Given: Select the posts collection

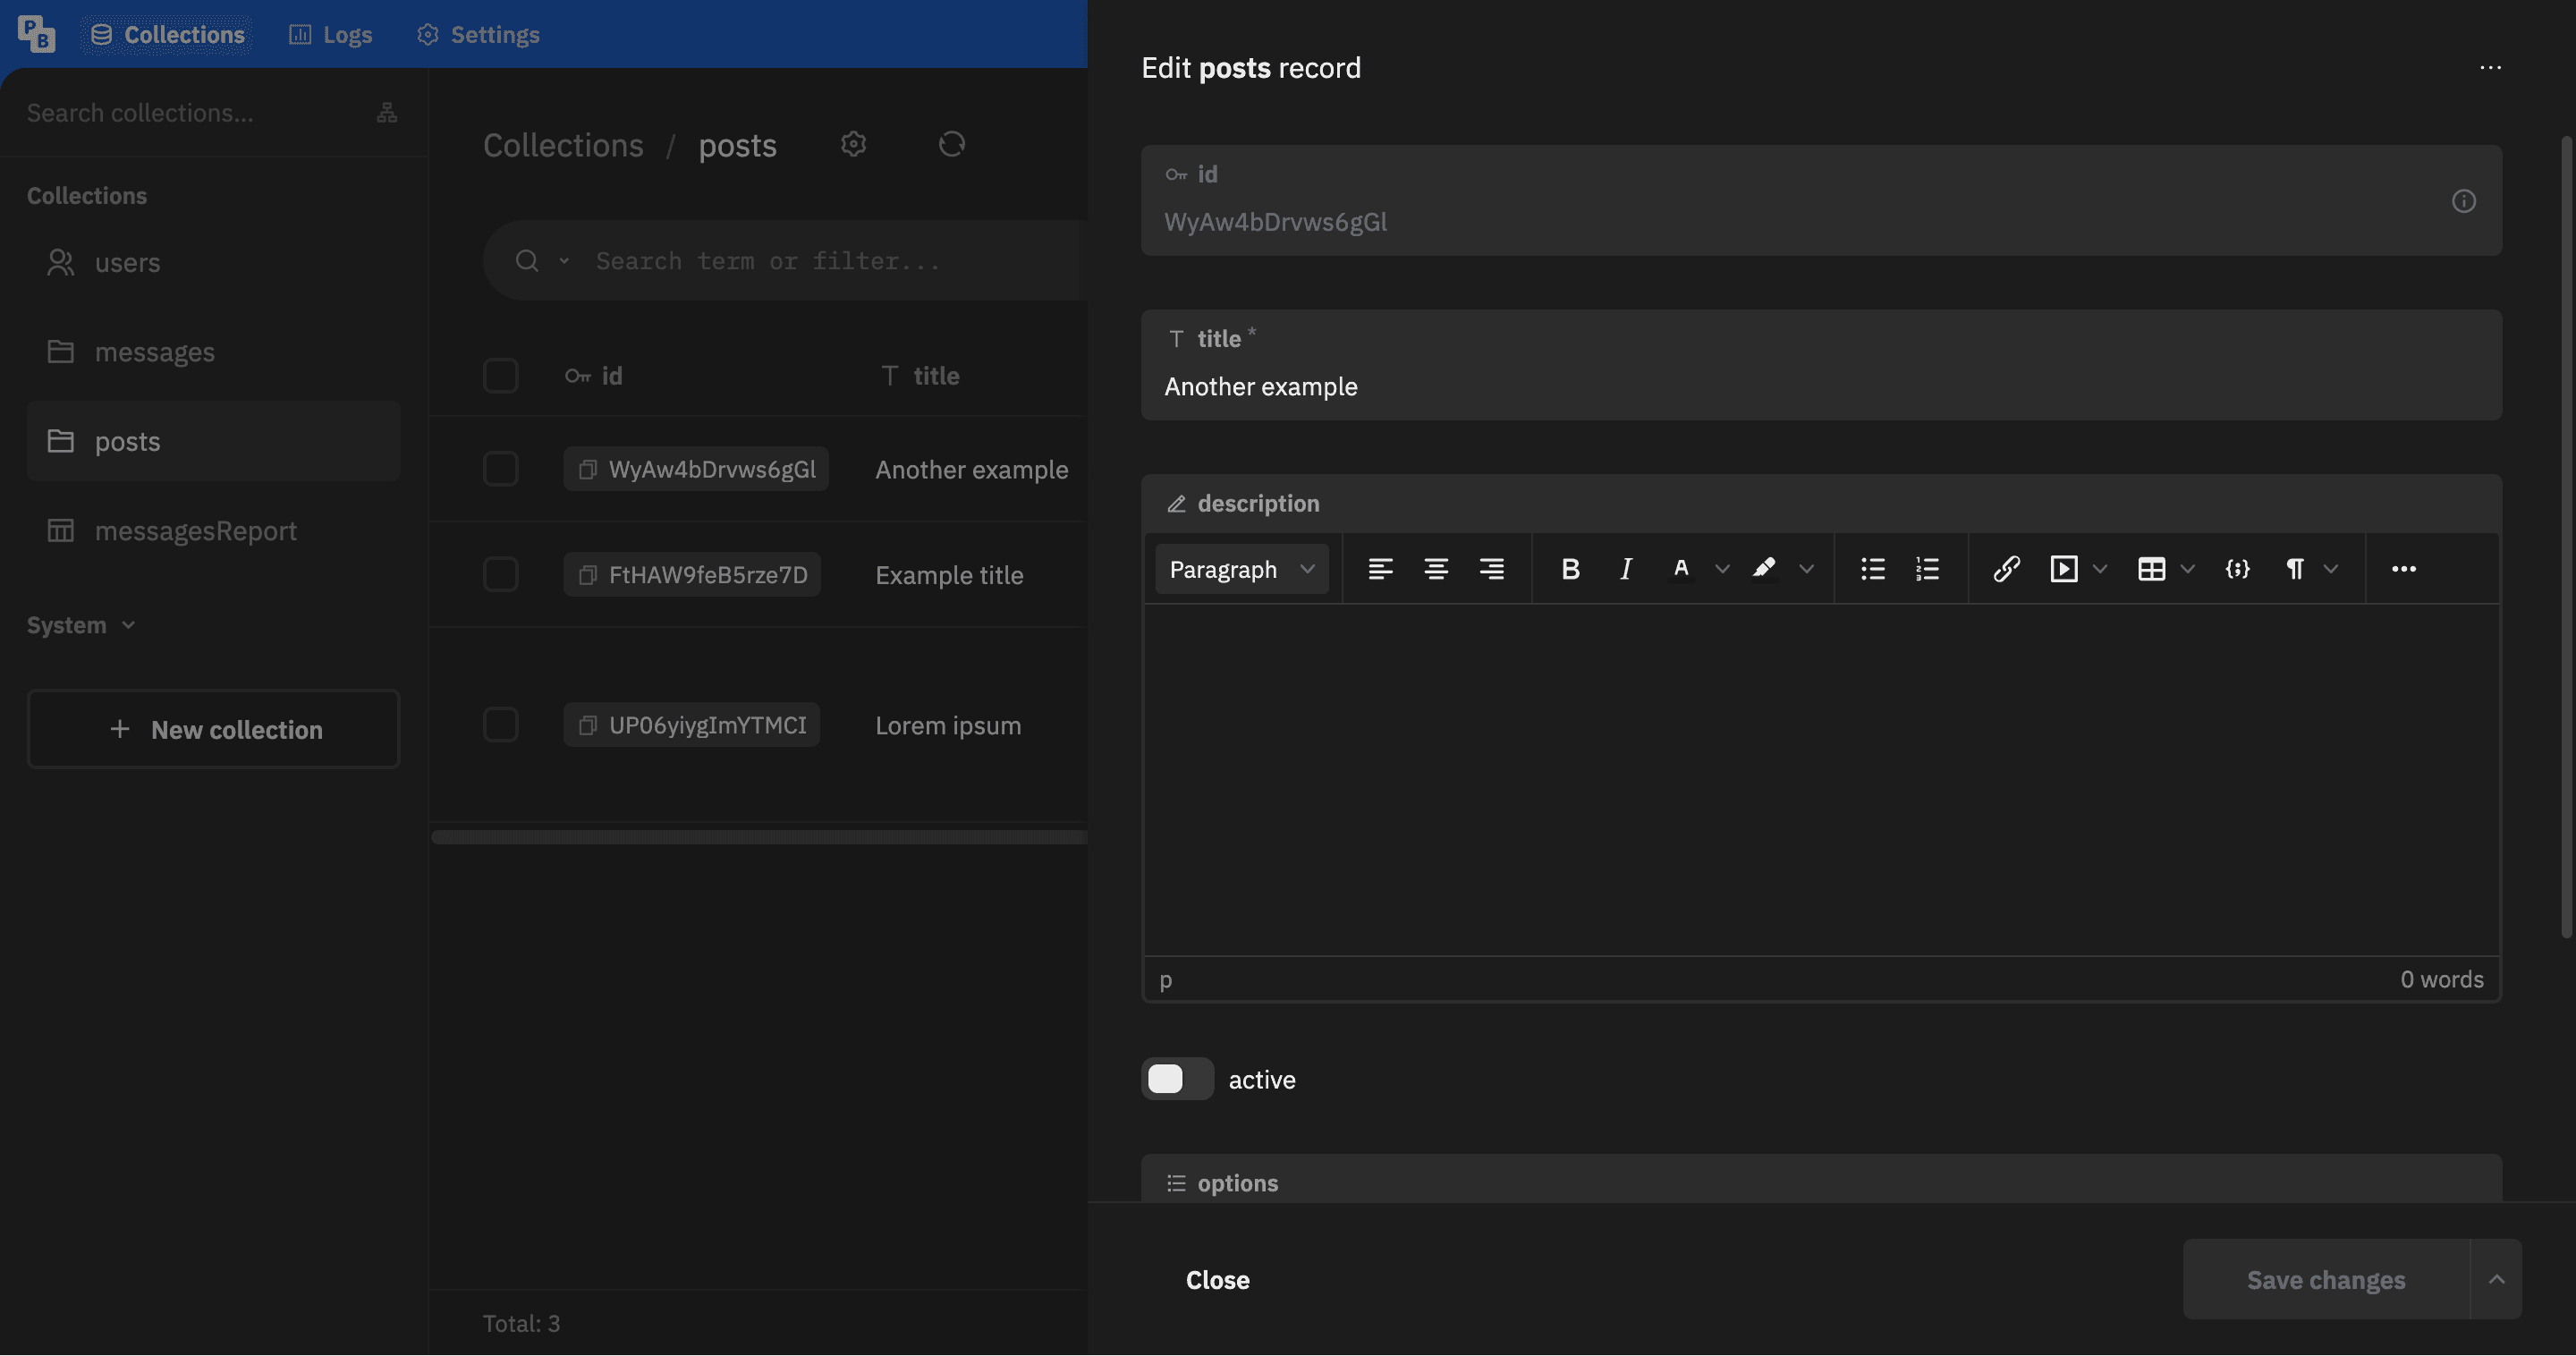Looking at the screenshot, I should pos(213,441).
